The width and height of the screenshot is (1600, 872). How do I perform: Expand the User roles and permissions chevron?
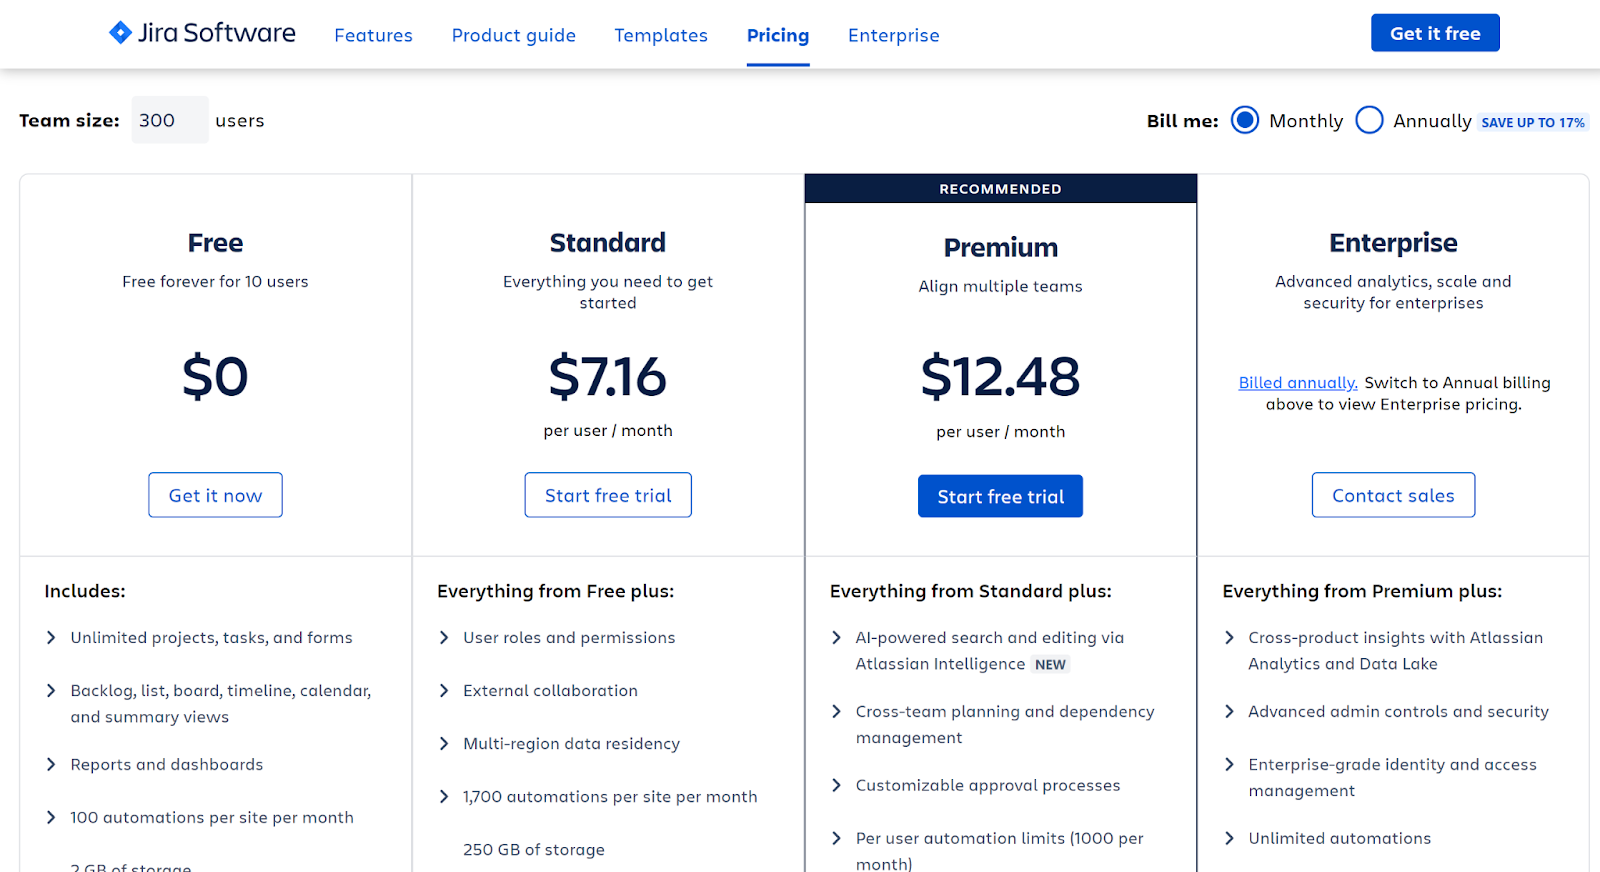click(x=444, y=638)
